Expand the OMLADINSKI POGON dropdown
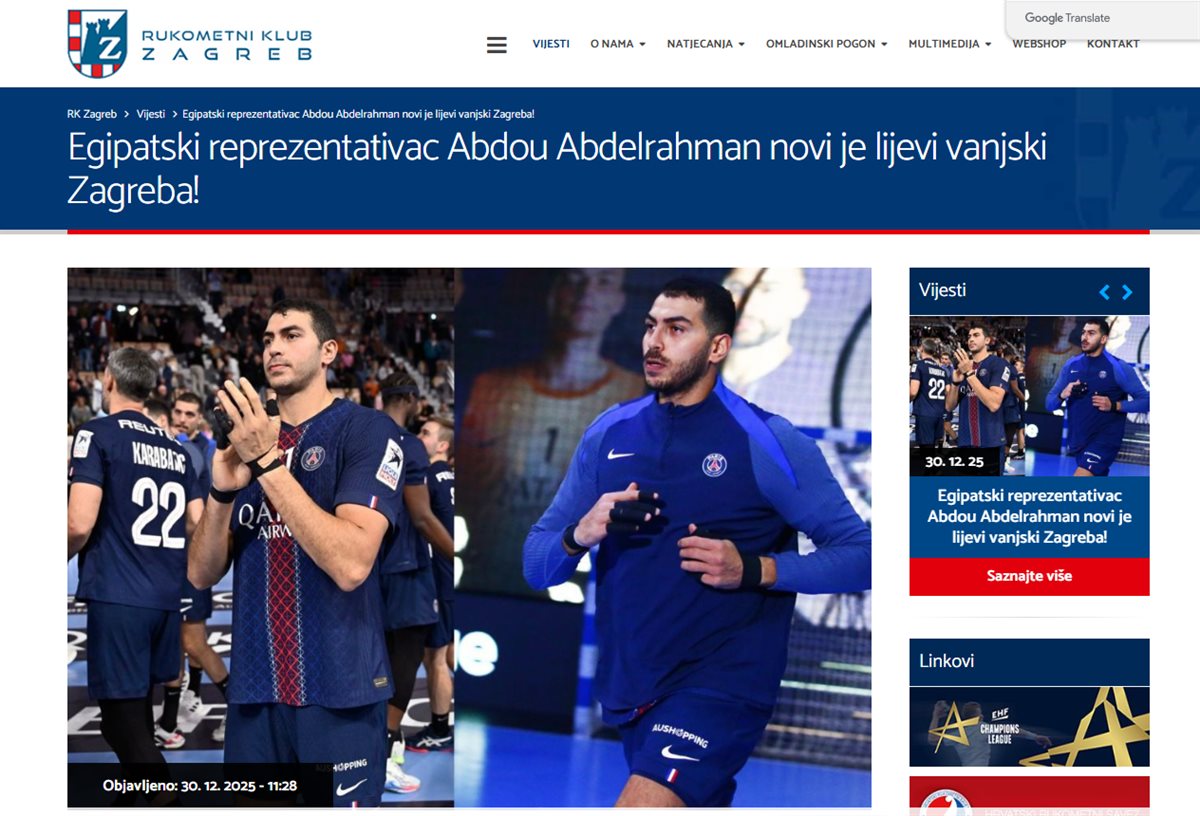Image resolution: width=1200 pixels, height=816 pixels. pyautogui.click(x=827, y=44)
